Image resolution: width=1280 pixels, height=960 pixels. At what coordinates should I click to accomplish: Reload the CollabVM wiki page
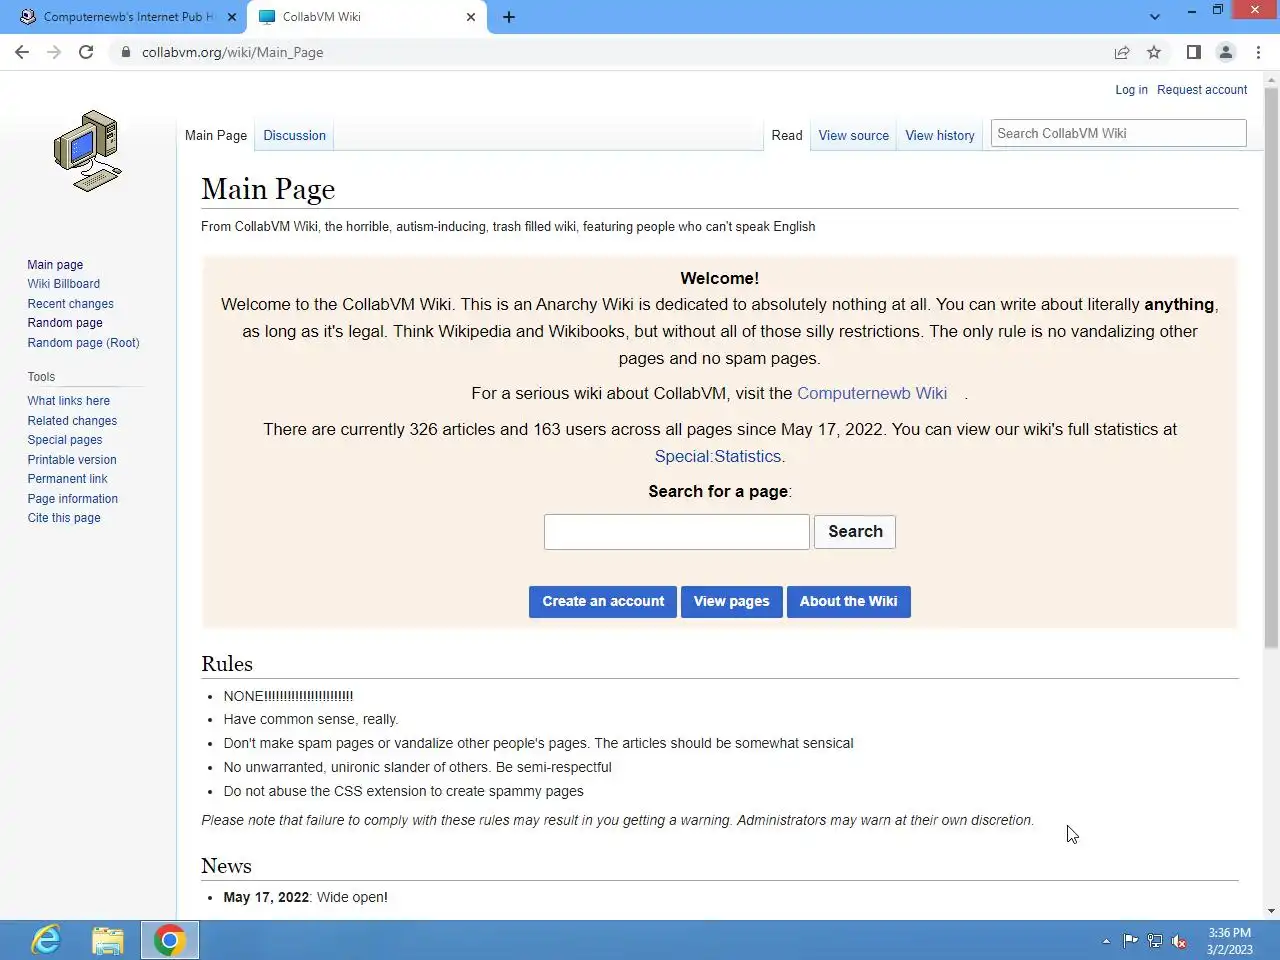86,52
